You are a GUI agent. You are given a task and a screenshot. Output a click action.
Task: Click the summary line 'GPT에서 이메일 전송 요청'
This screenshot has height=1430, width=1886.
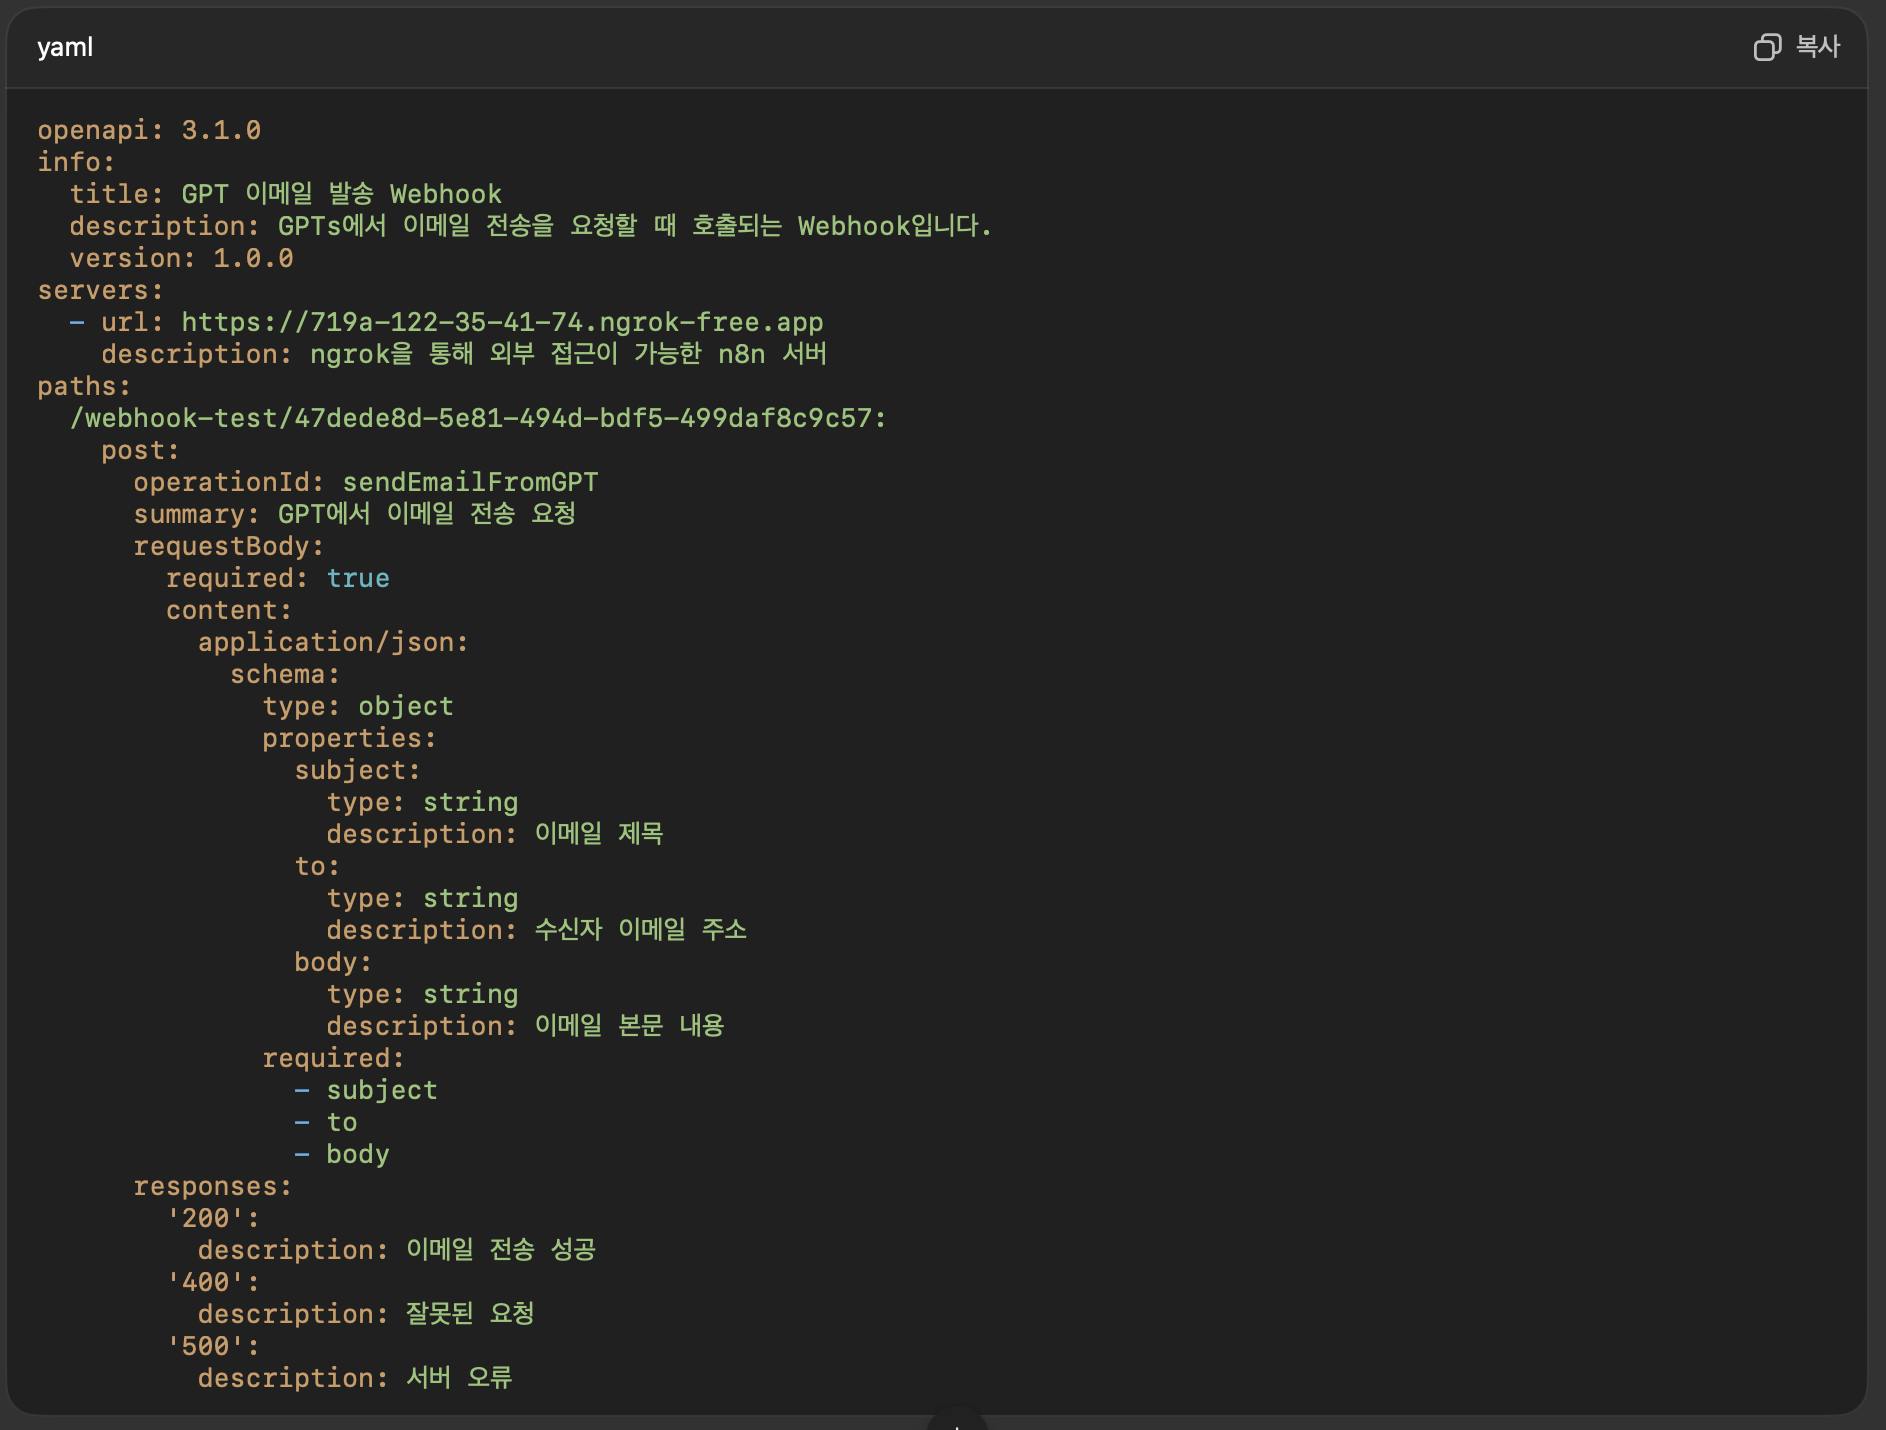pos(355,514)
